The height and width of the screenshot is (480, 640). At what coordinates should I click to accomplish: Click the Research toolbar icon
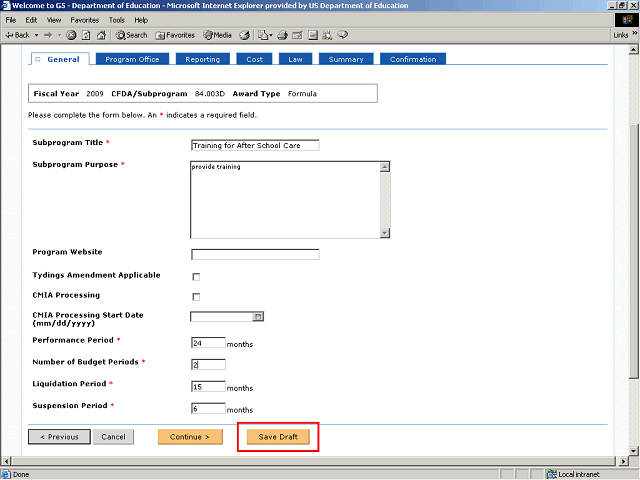tap(327, 36)
